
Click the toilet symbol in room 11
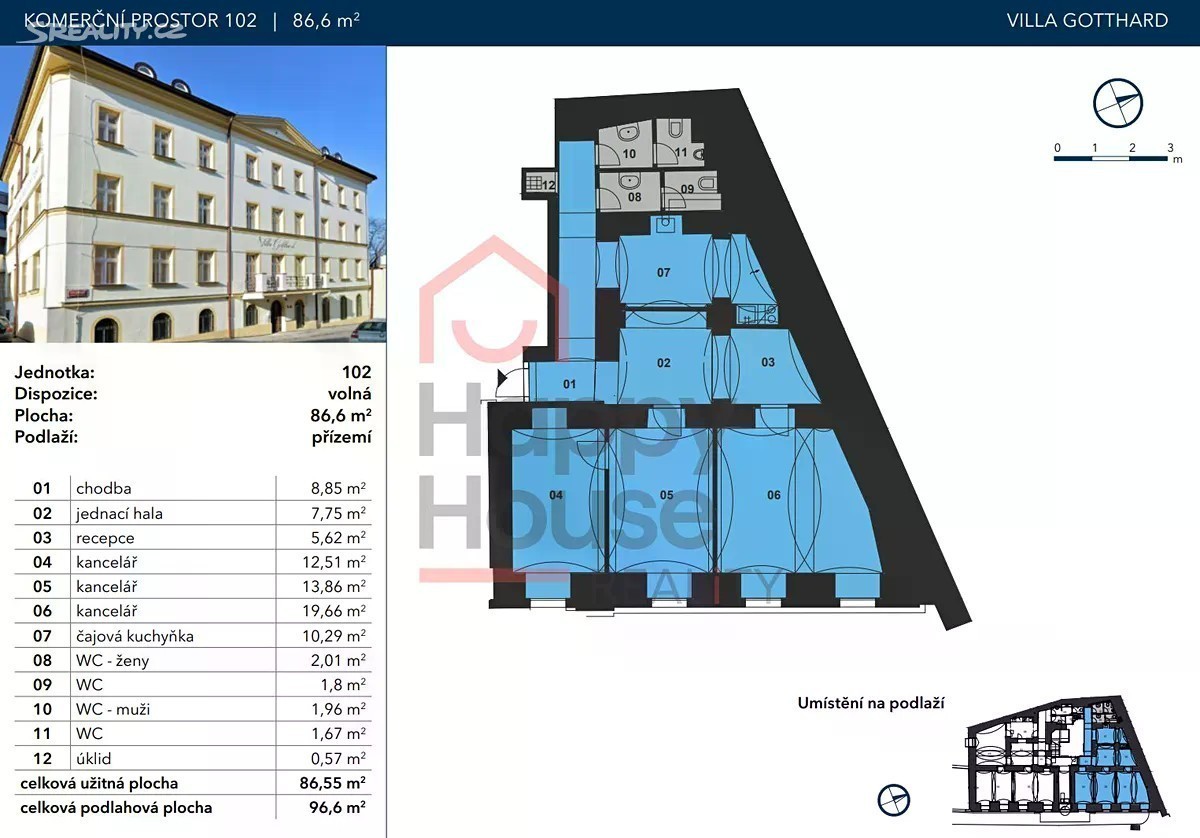677,129
